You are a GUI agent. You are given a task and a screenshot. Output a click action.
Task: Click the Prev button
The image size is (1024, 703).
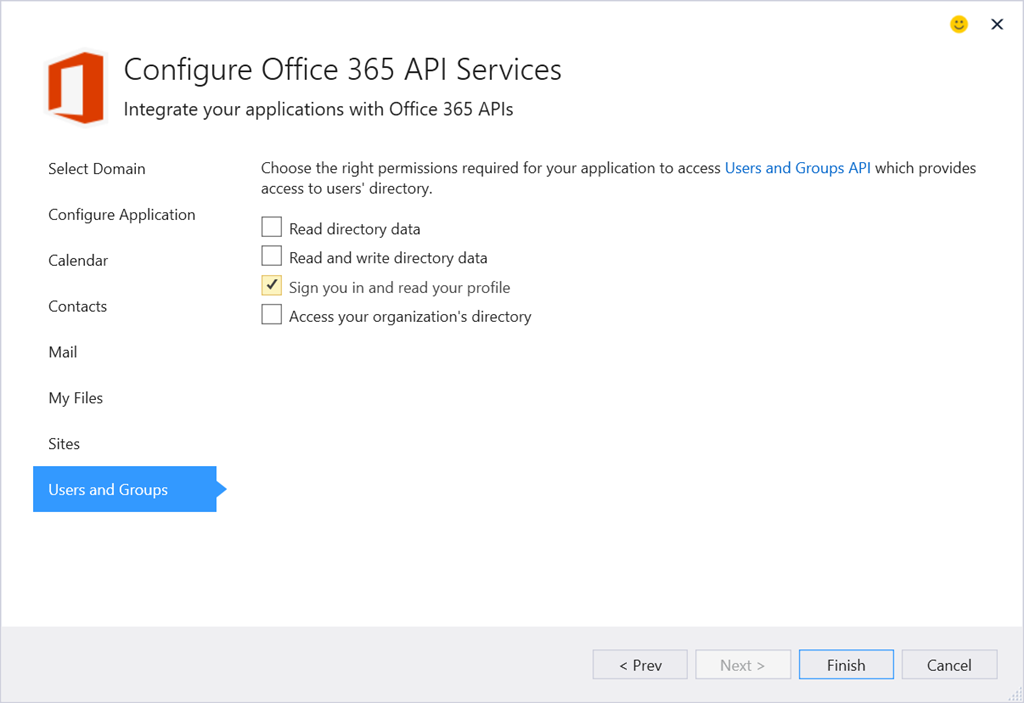click(x=640, y=664)
